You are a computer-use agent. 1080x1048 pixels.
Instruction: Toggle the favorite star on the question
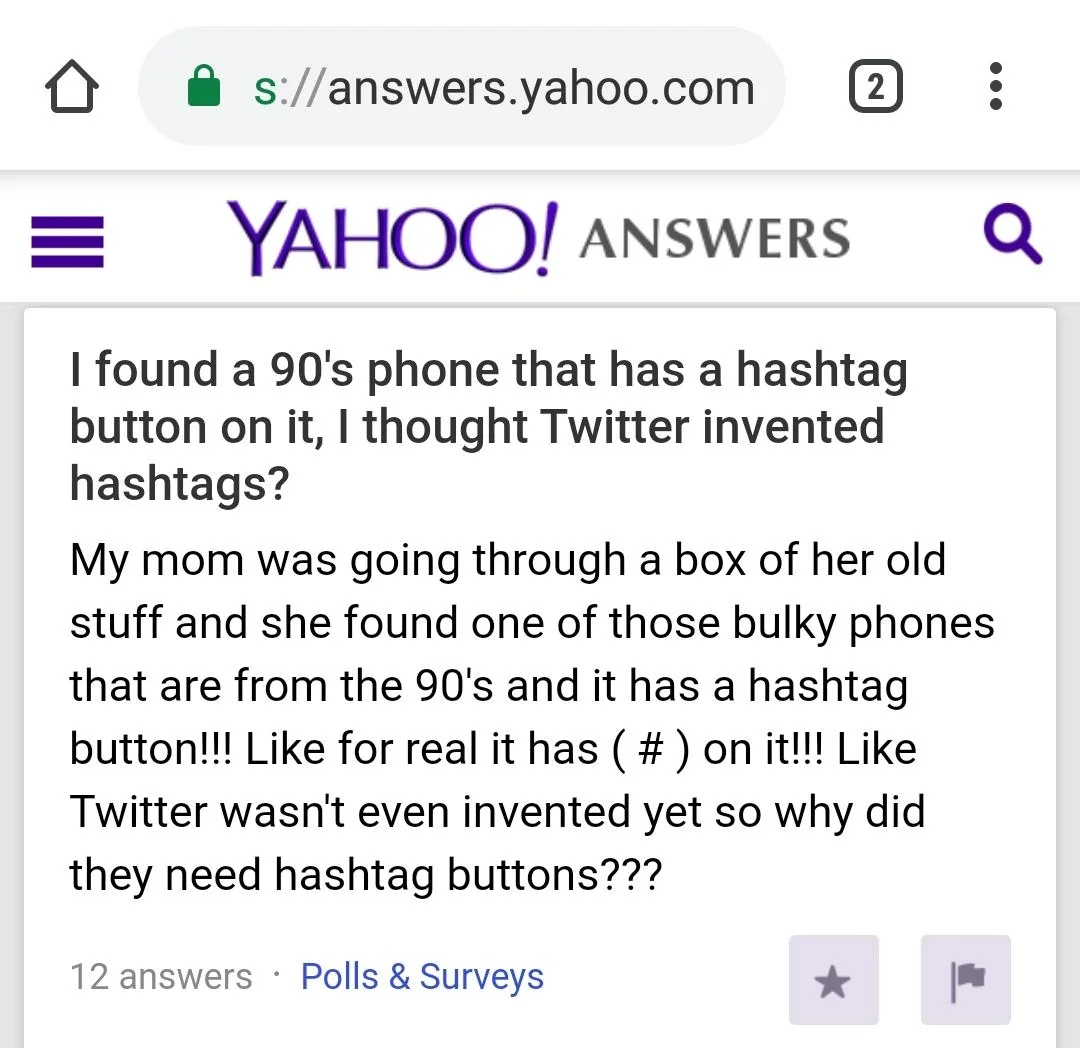tap(833, 980)
